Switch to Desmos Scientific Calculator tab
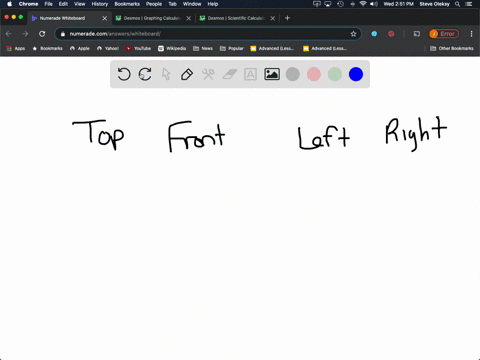The image size is (480, 360). pyautogui.click(x=236, y=18)
